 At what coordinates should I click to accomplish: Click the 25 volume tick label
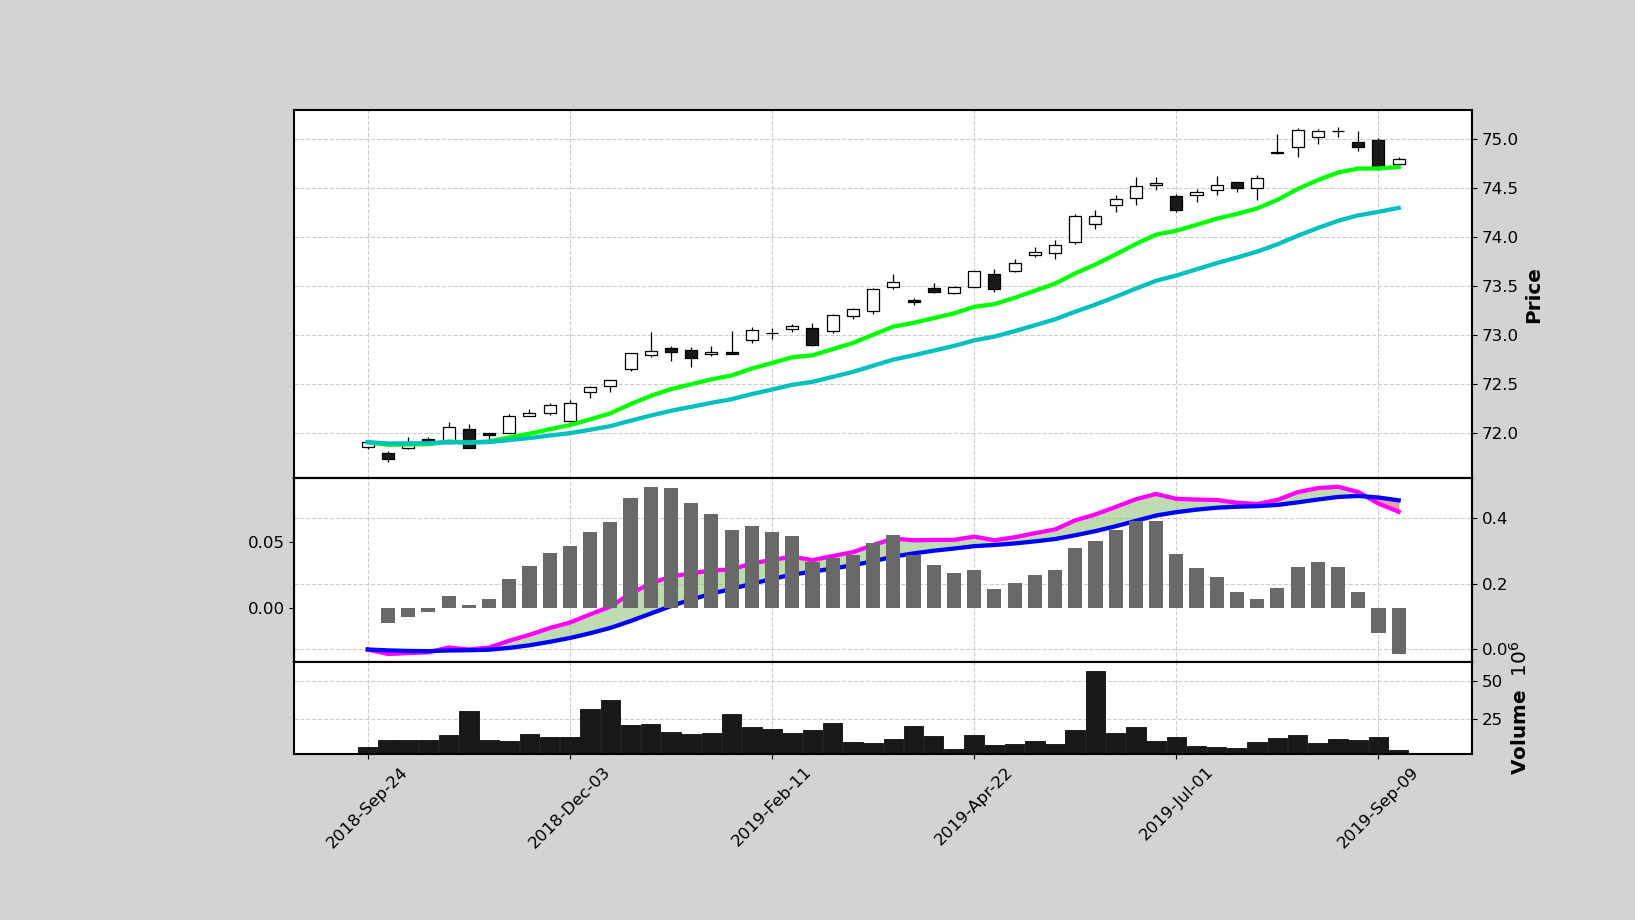click(1492, 720)
